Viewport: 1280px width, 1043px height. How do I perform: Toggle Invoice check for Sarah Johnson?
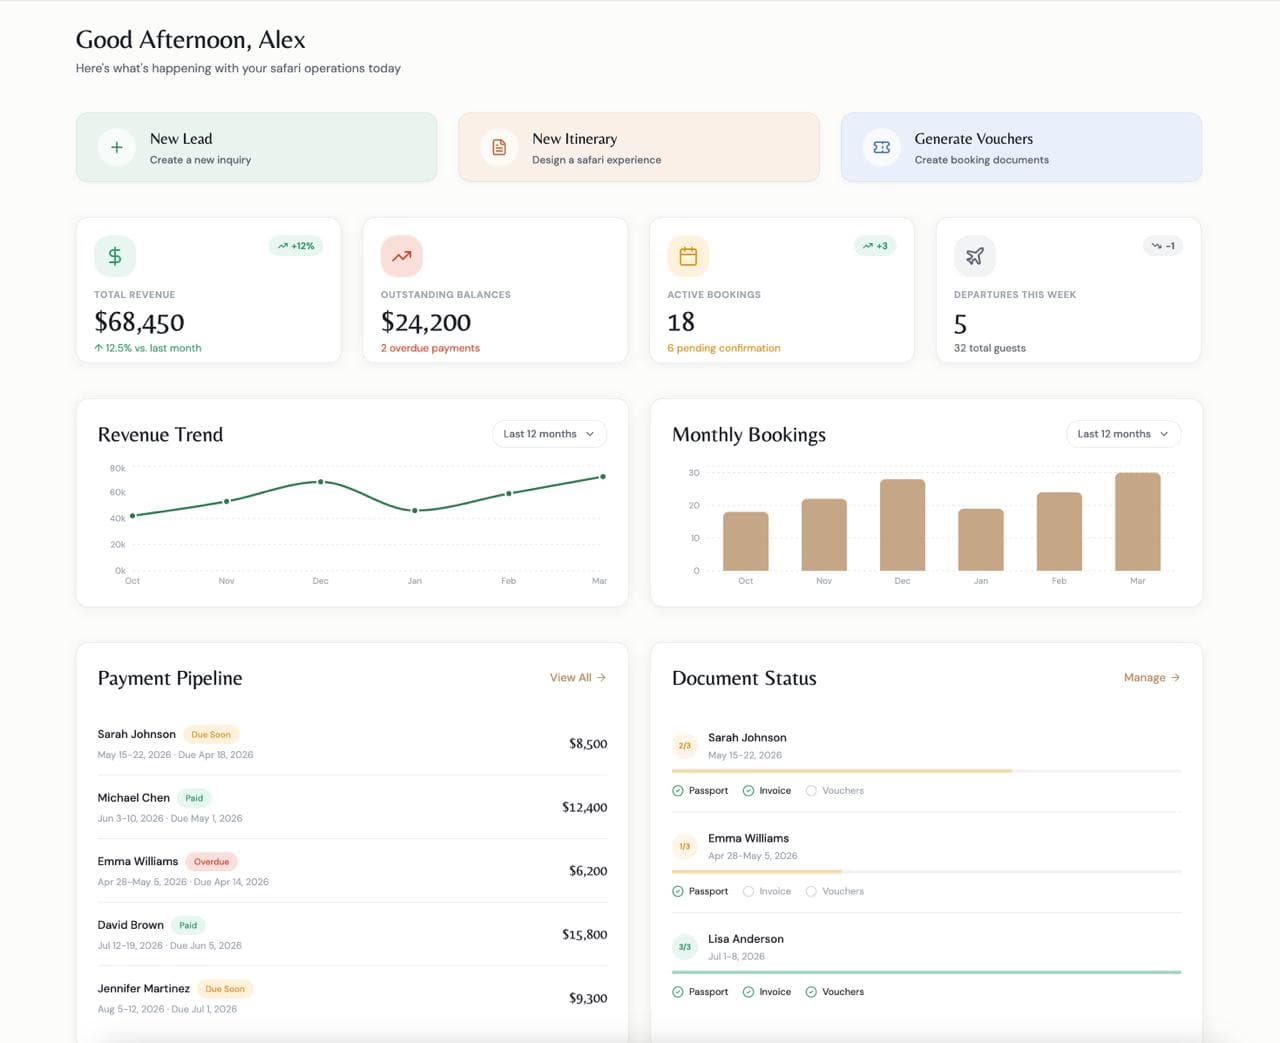point(748,790)
